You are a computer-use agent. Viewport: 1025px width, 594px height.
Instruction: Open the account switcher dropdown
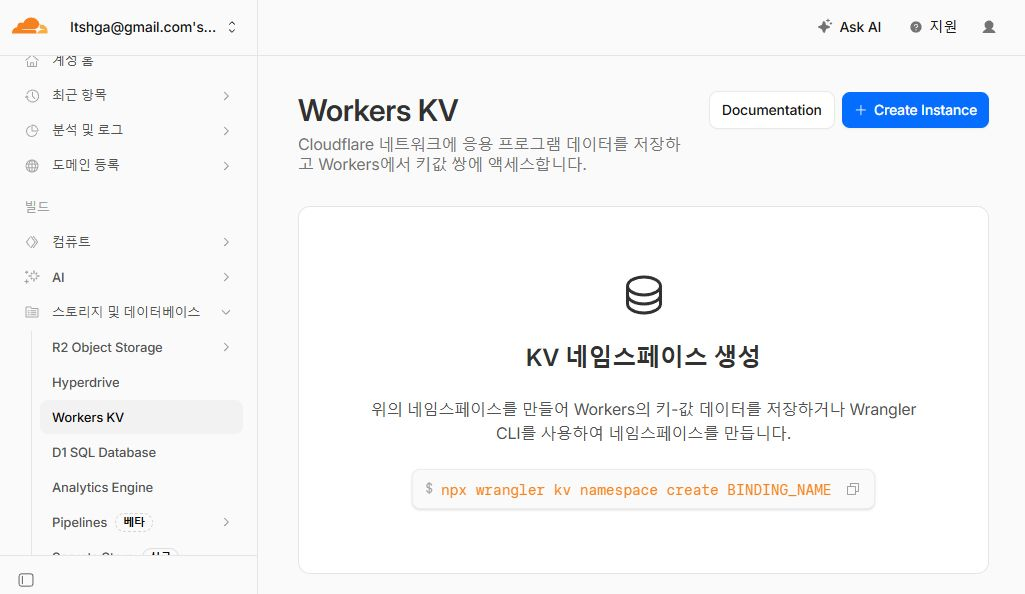coord(153,27)
